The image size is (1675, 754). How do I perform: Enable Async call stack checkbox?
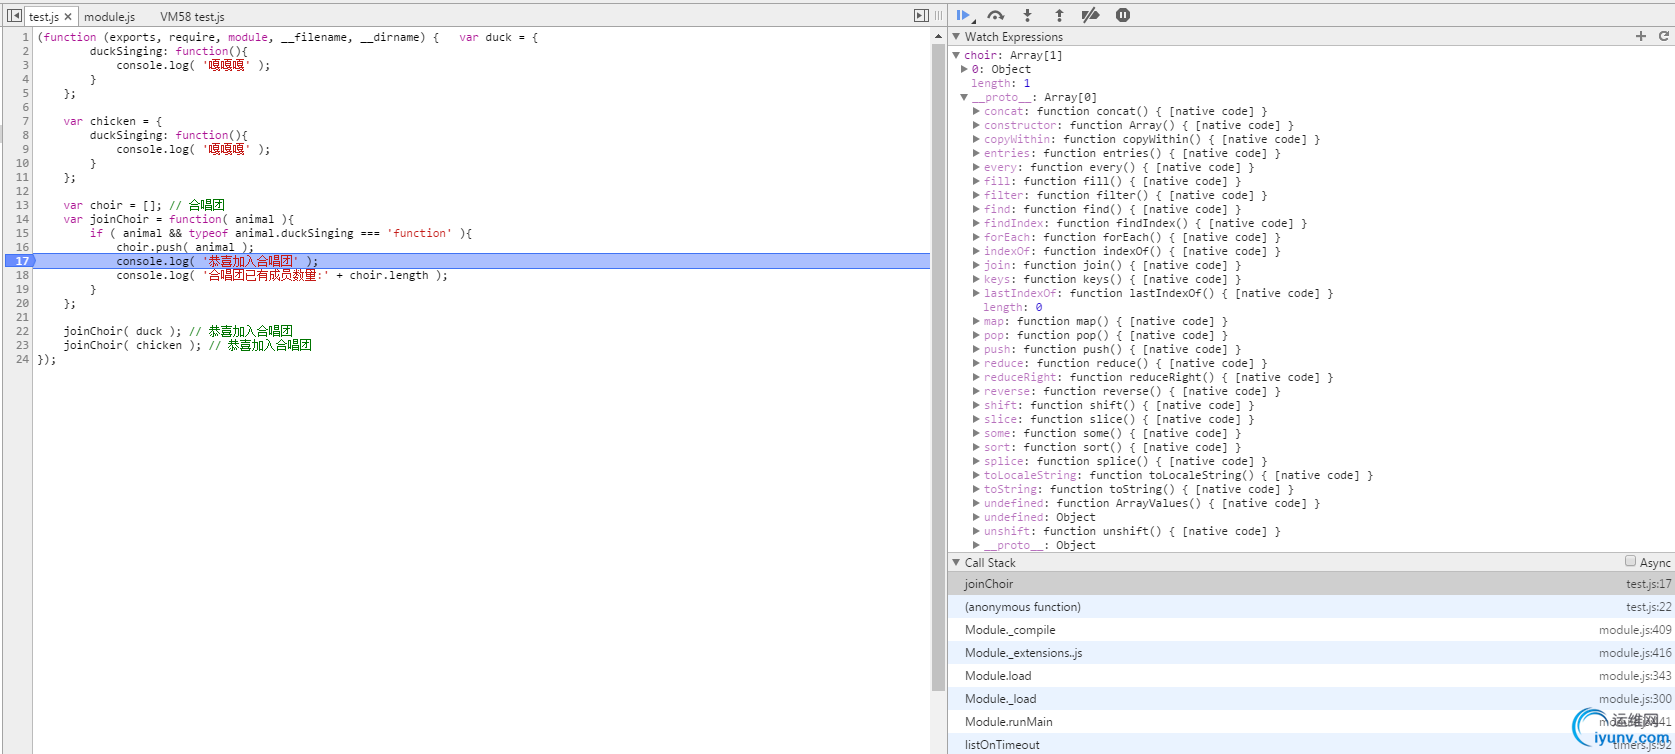click(1630, 561)
